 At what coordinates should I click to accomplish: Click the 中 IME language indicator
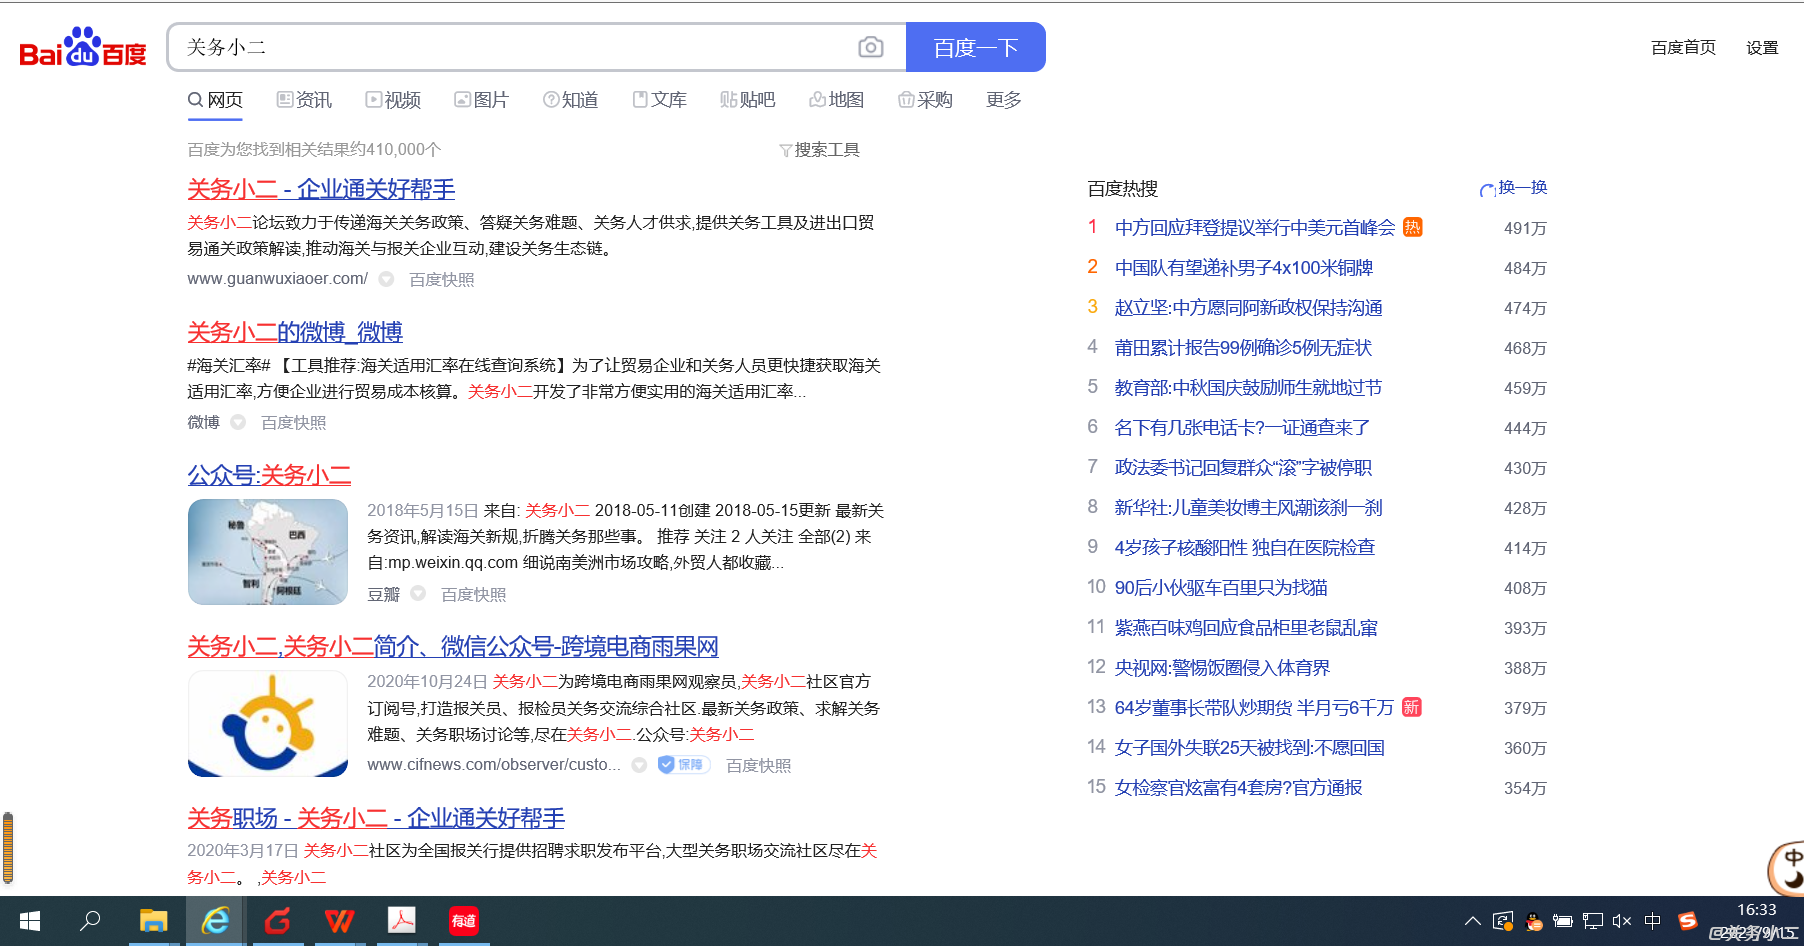[1652, 921]
